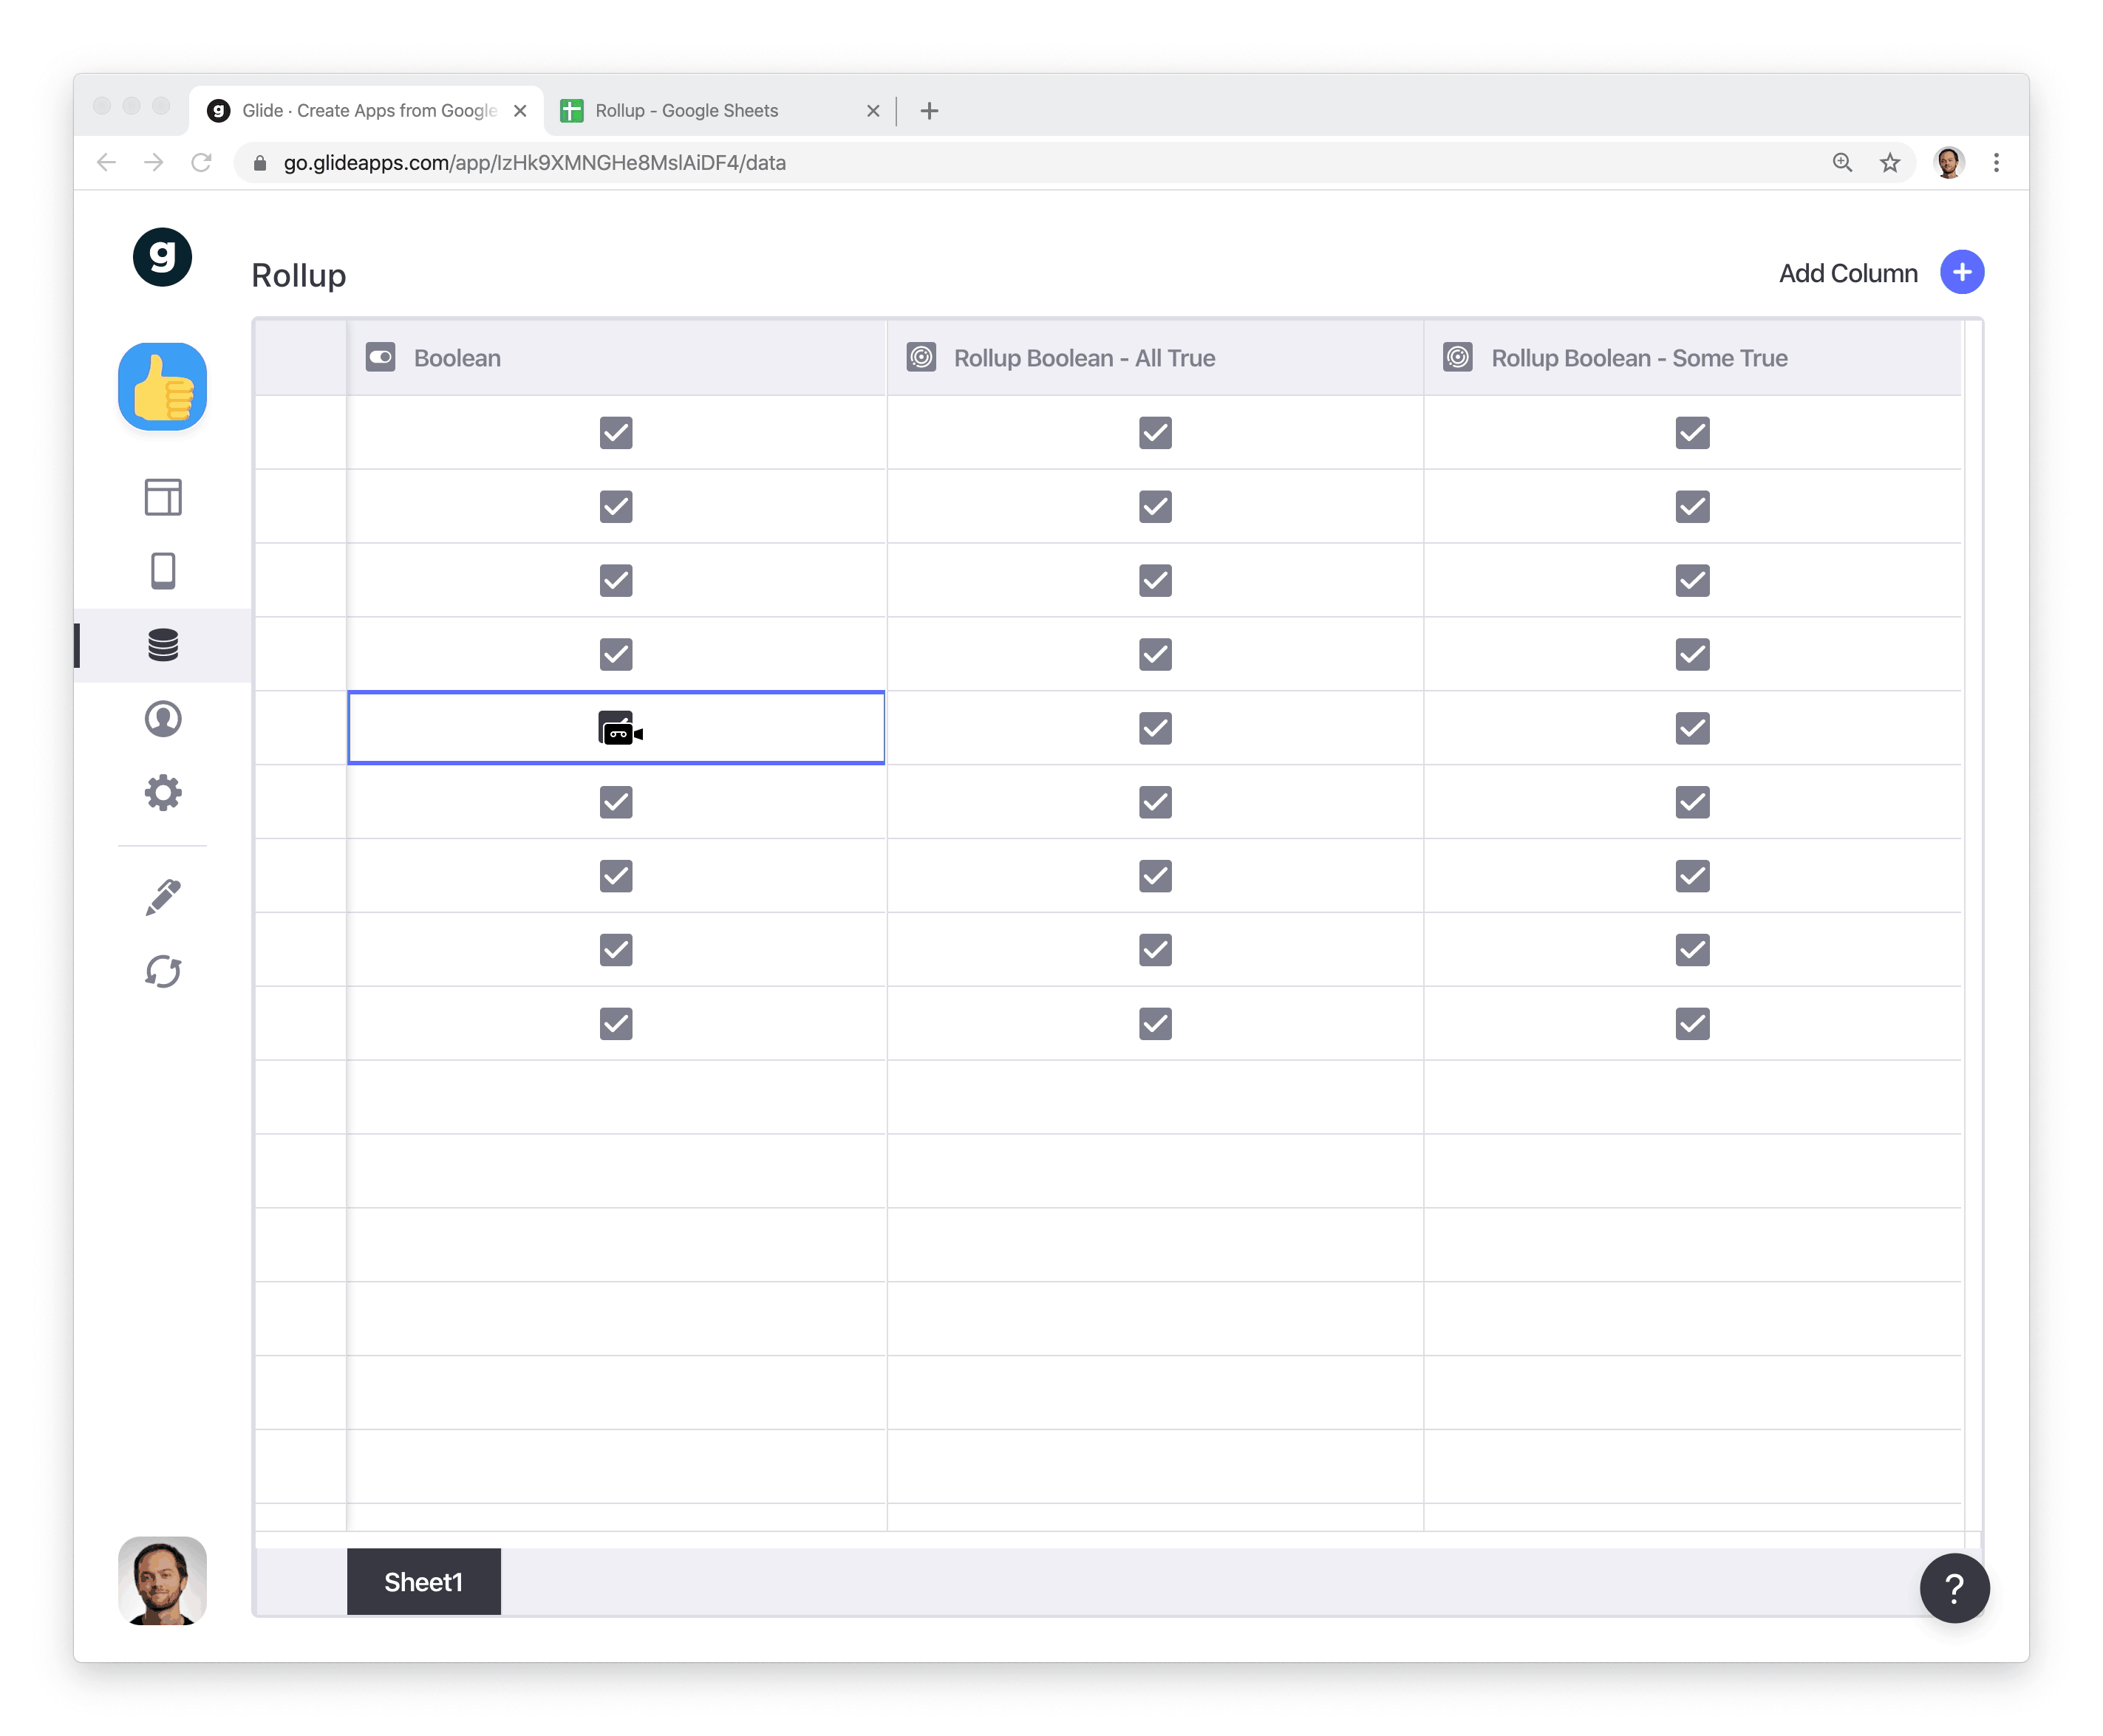The height and width of the screenshot is (1736, 2103).
Task: Toggle the first row Boolean checkbox
Action: 616,433
